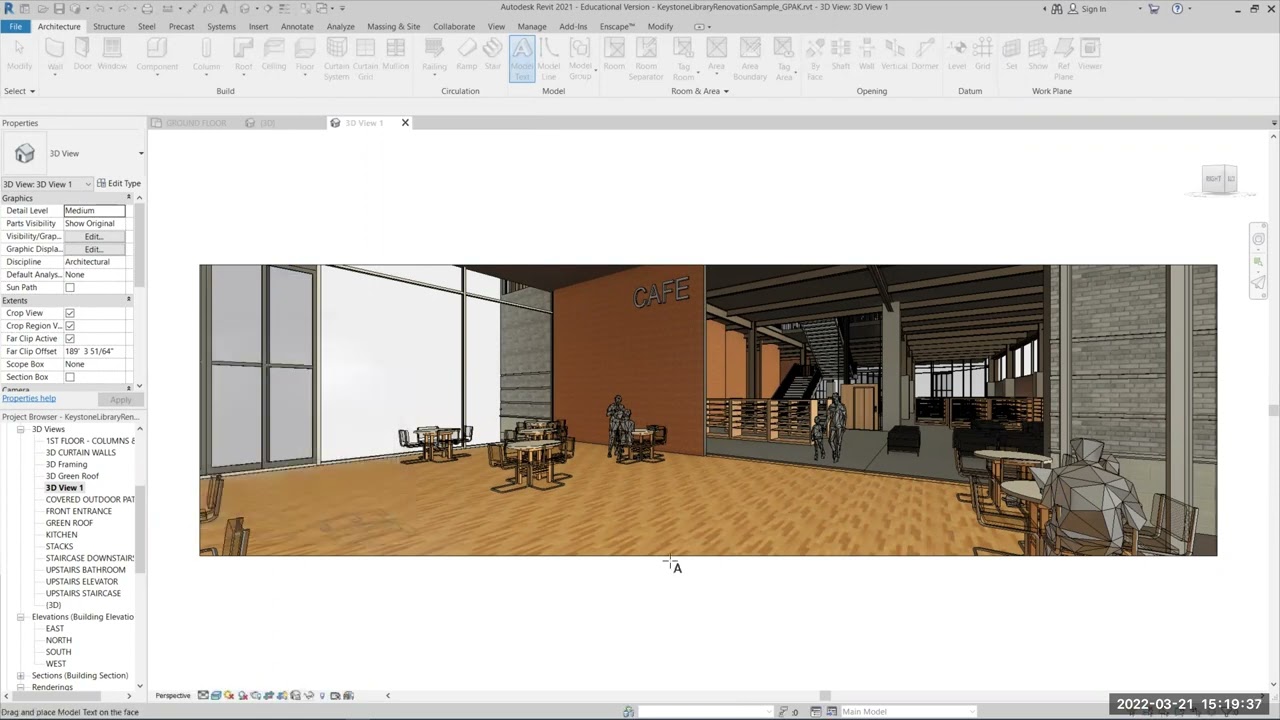Screen dimensions: 1280x720
Task: Choose the Window tool
Action: click(112, 54)
